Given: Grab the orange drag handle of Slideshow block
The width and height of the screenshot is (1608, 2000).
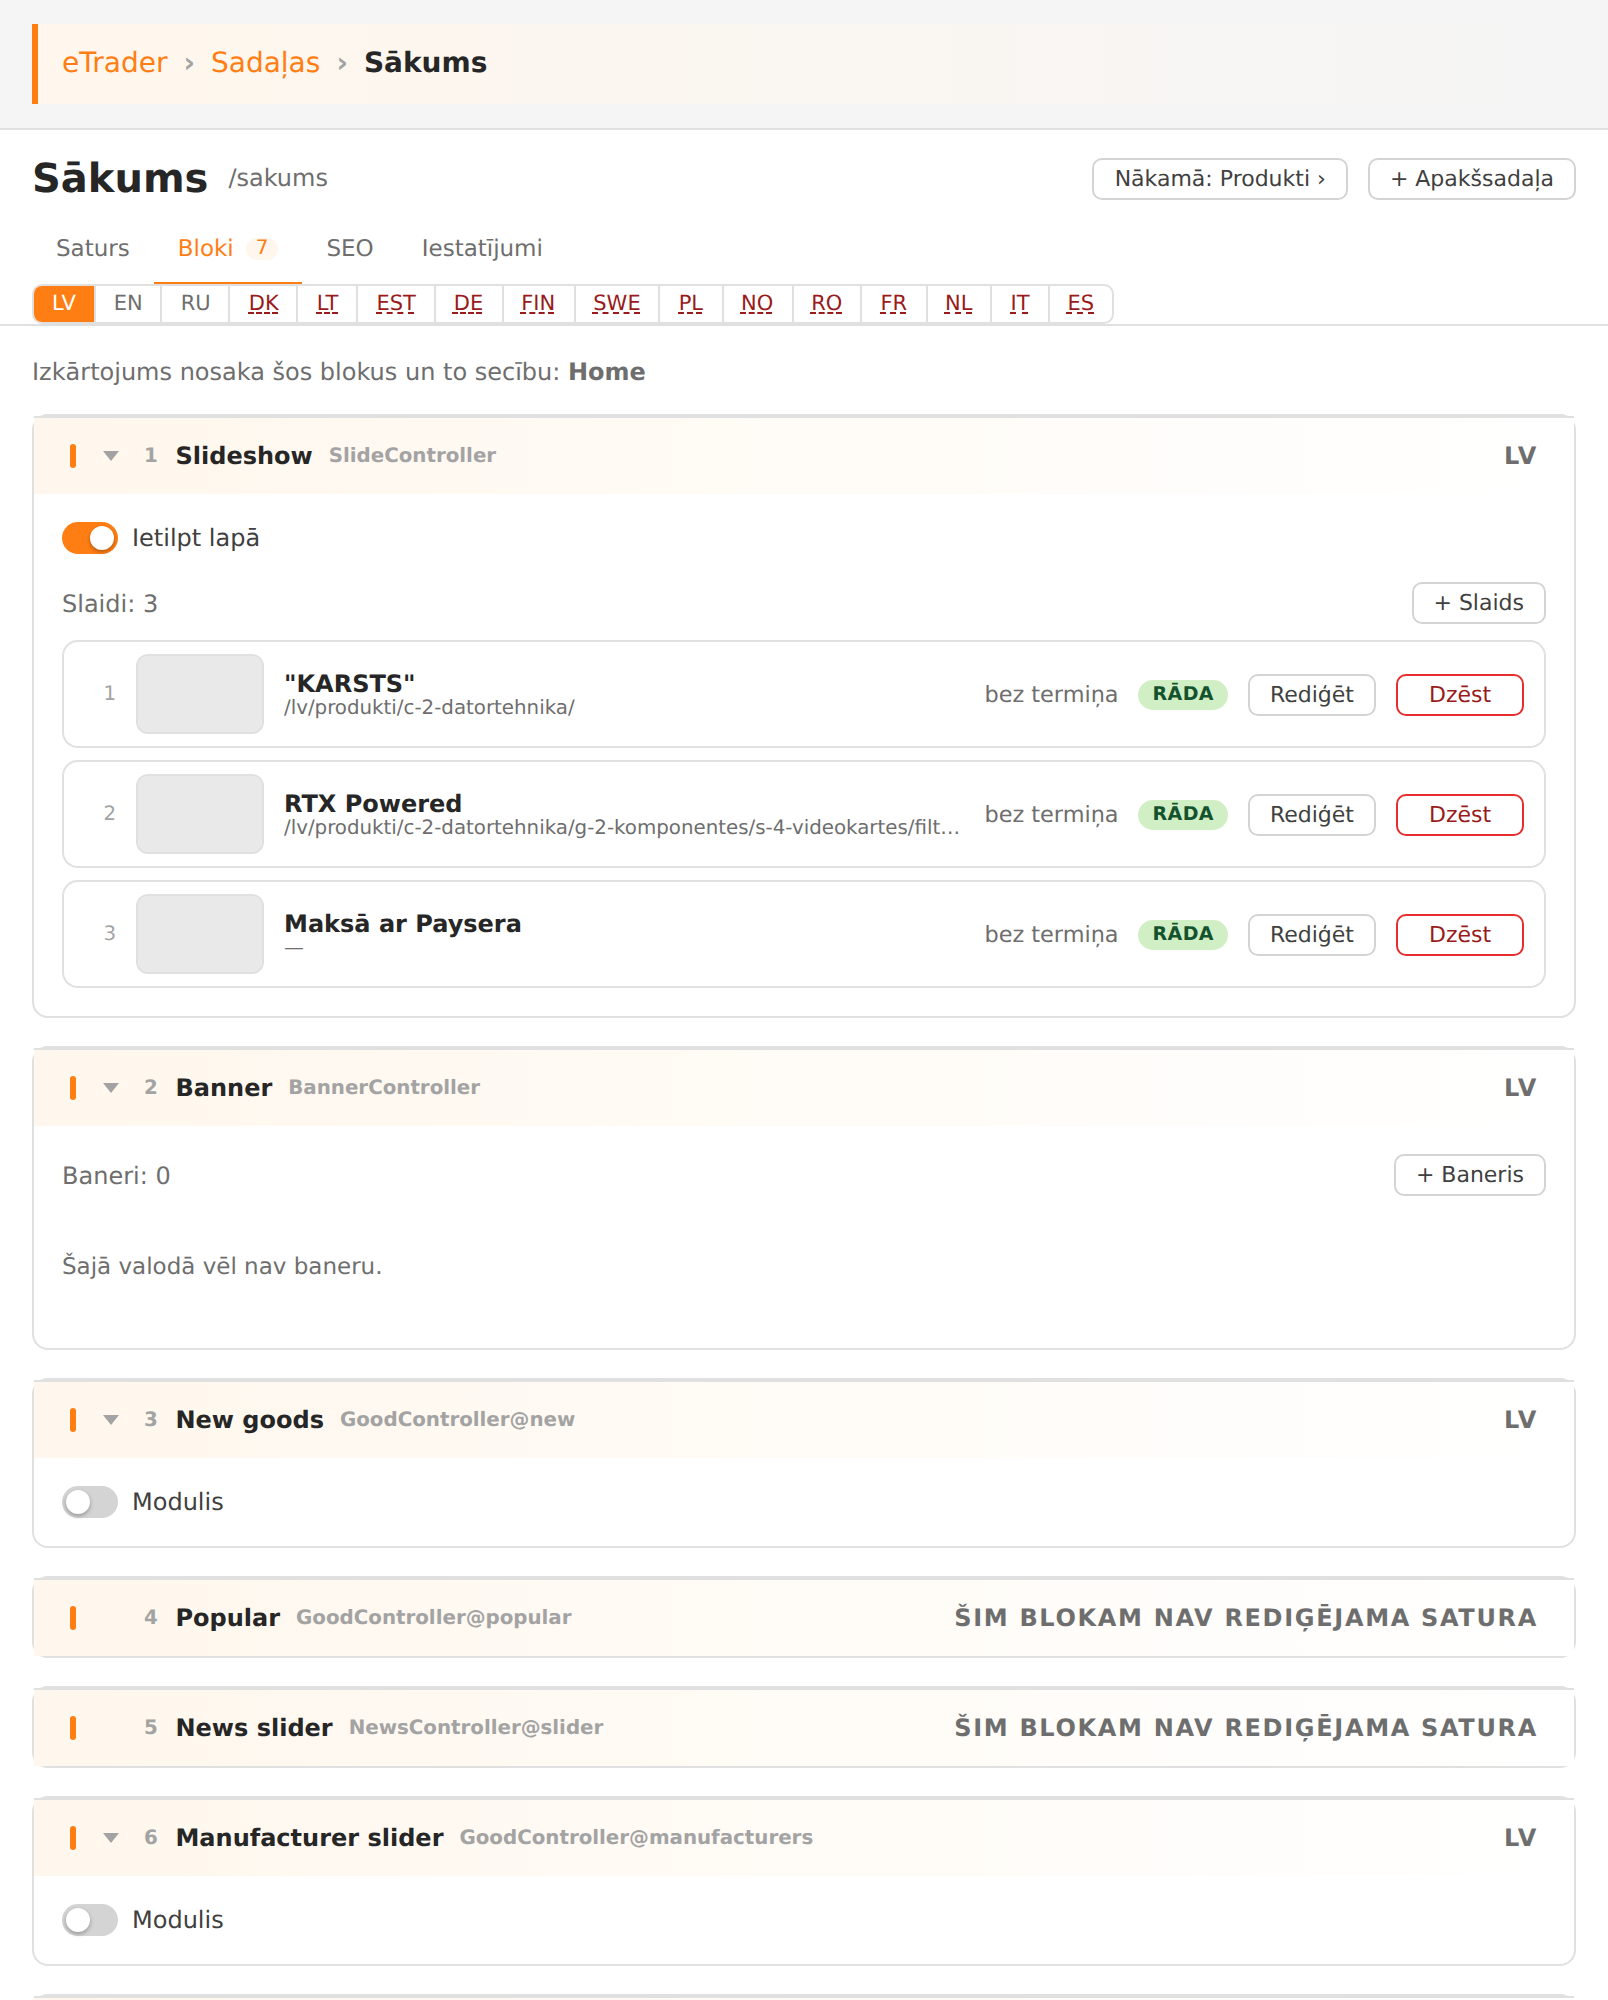Looking at the screenshot, I should (73, 456).
